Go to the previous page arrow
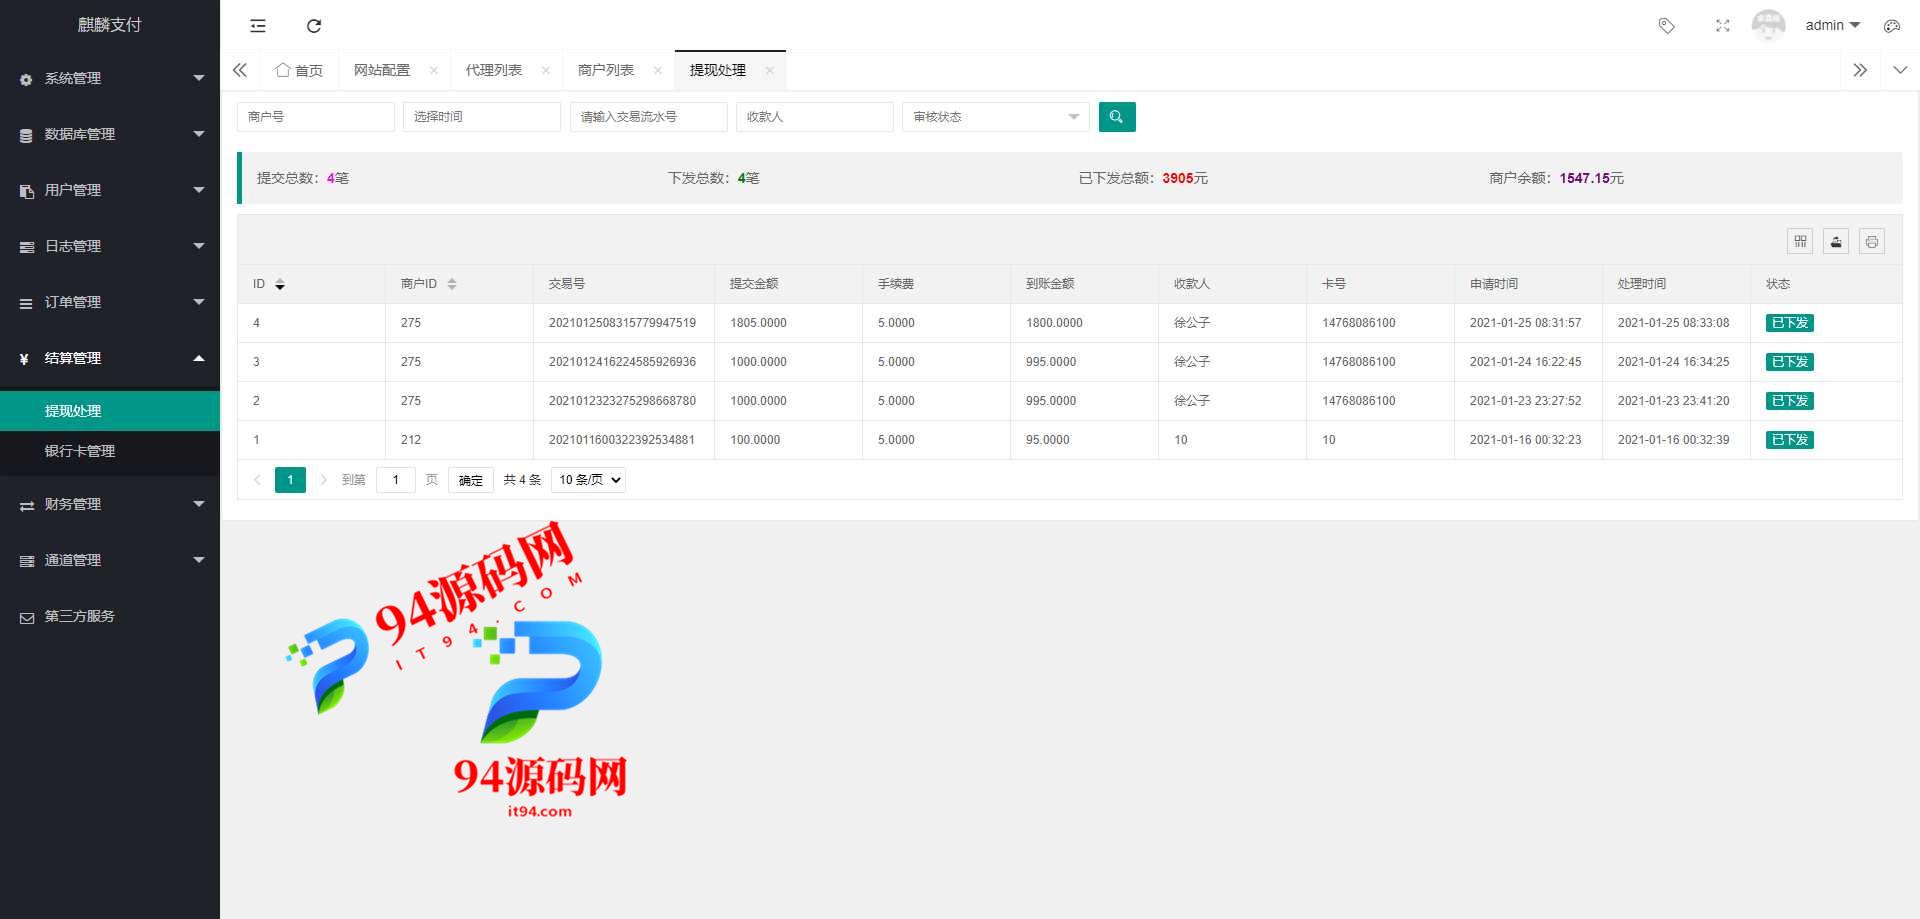The height and width of the screenshot is (919, 1920). pyautogui.click(x=257, y=480)
